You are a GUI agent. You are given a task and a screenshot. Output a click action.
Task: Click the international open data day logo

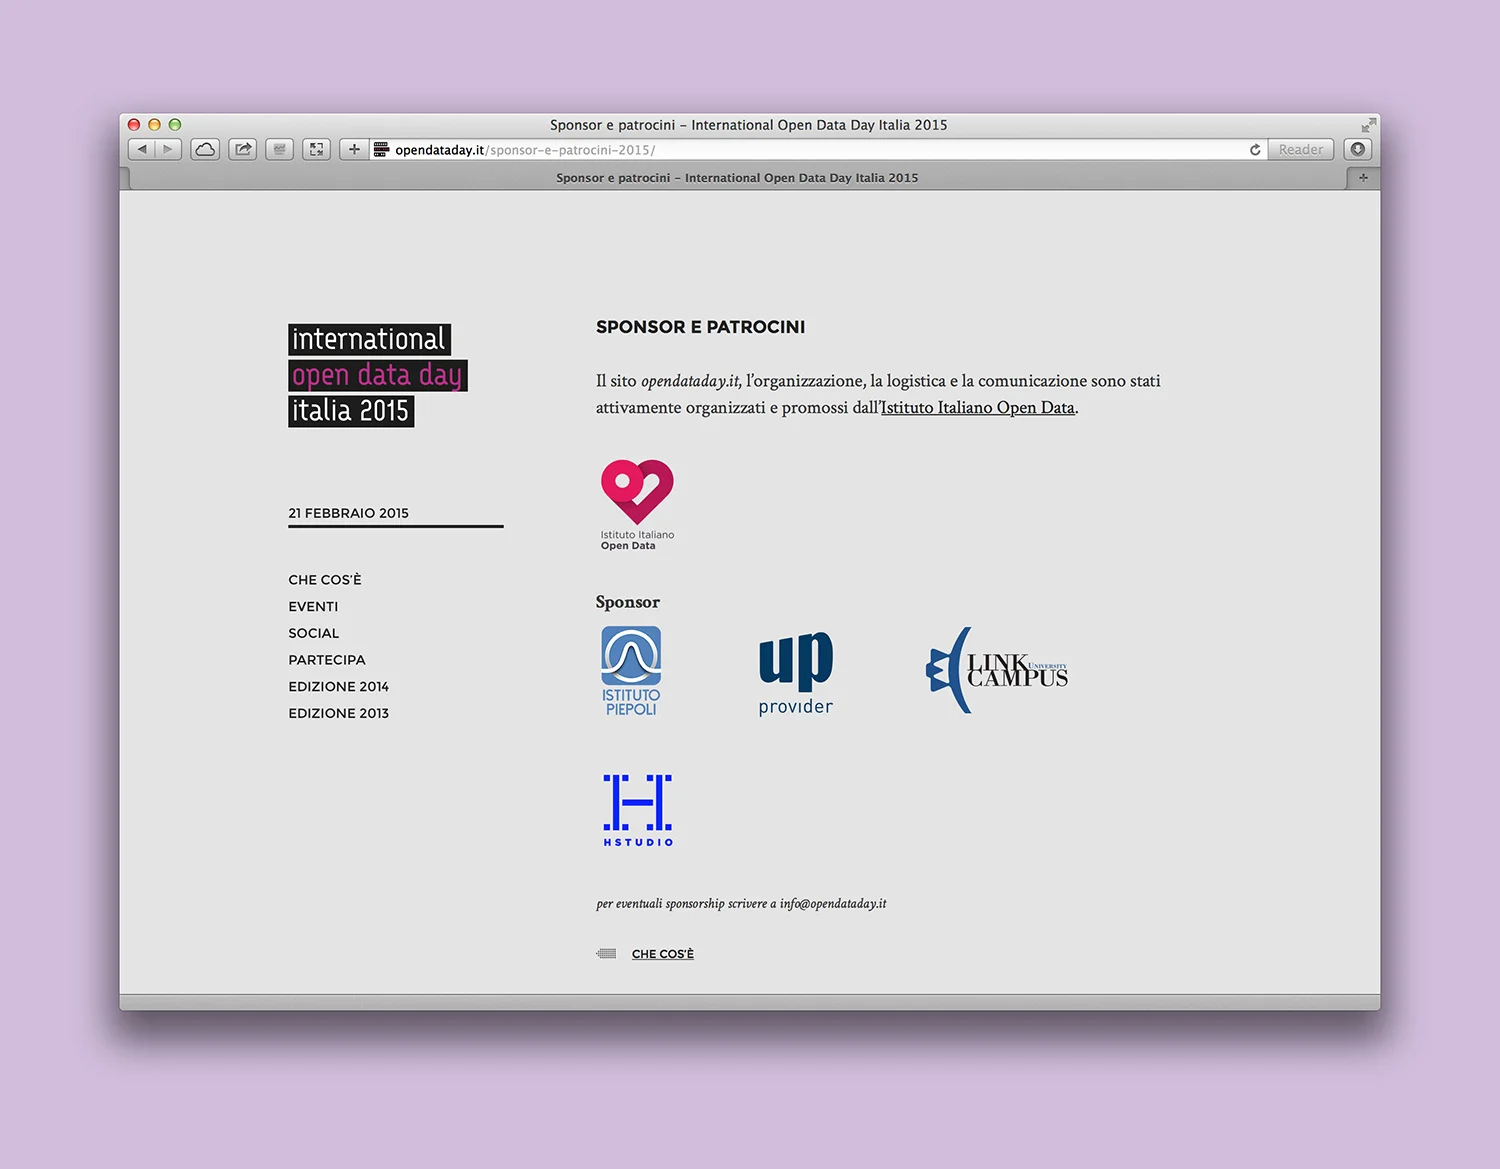click(x=378, y=375)
